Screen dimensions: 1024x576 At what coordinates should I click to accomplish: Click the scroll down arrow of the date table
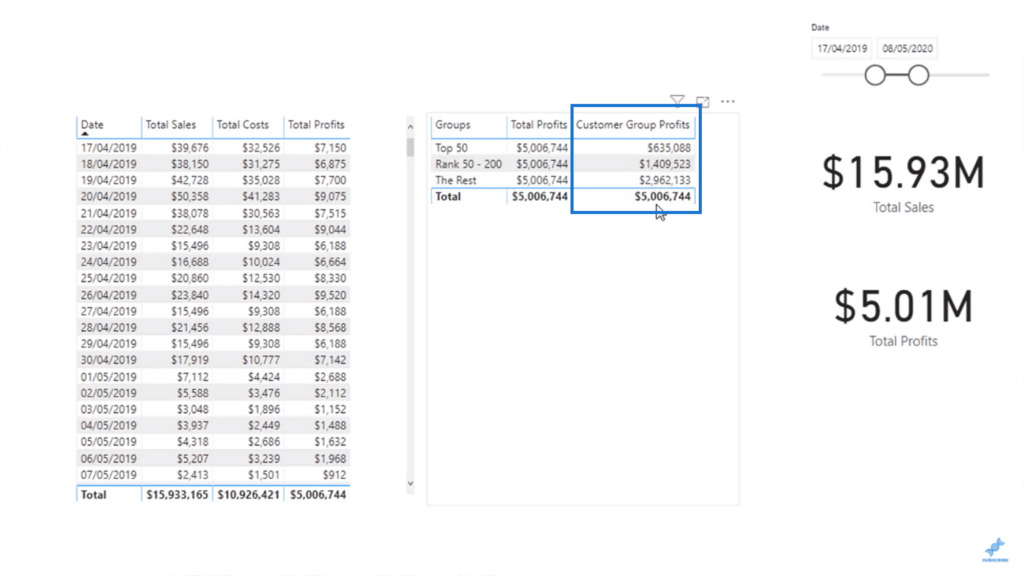tap(409, 483)
